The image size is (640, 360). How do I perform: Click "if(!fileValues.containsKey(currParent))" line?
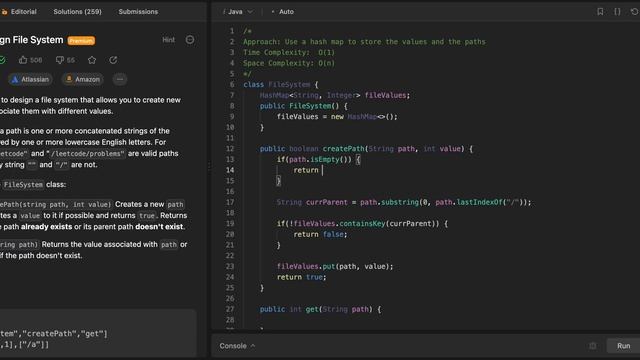click(362, 224)
